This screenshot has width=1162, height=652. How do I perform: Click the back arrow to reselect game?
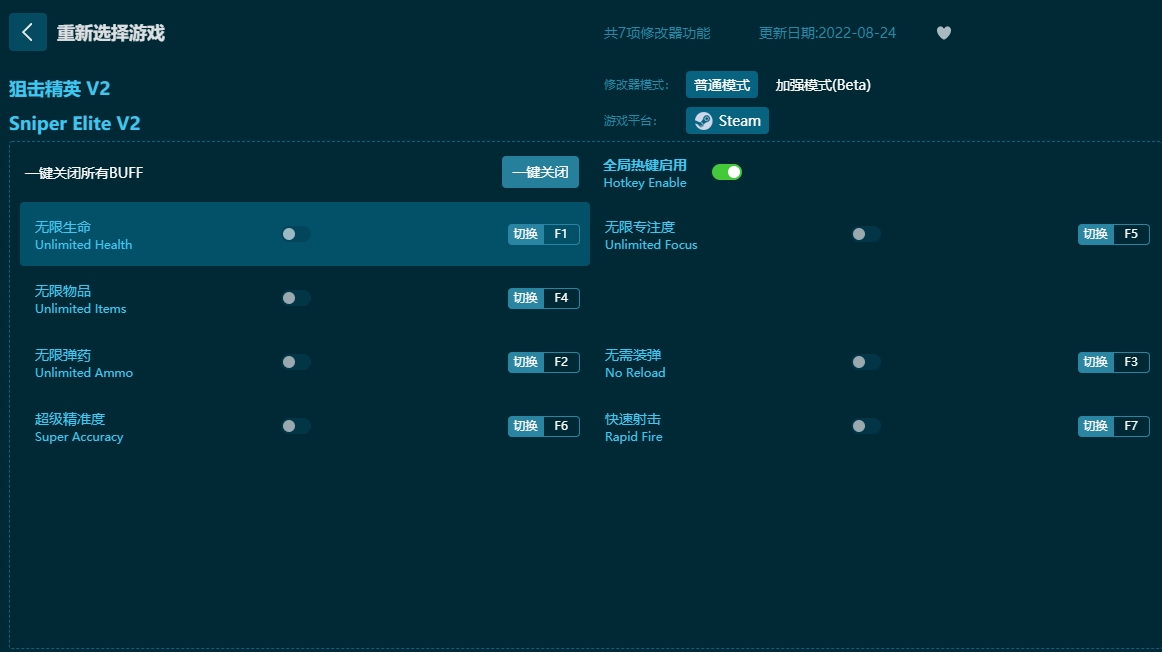pos(27,32)
